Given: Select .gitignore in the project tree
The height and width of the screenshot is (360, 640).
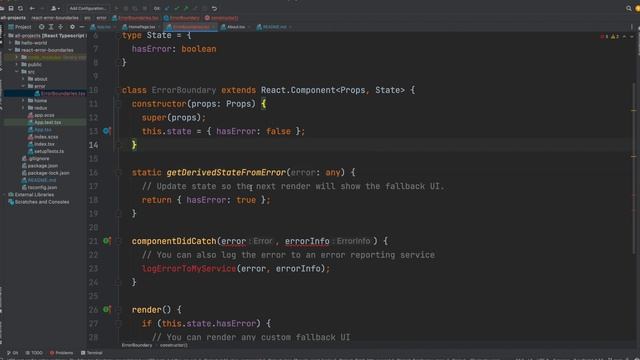Looking at the screenshot, I should [36, 159].
